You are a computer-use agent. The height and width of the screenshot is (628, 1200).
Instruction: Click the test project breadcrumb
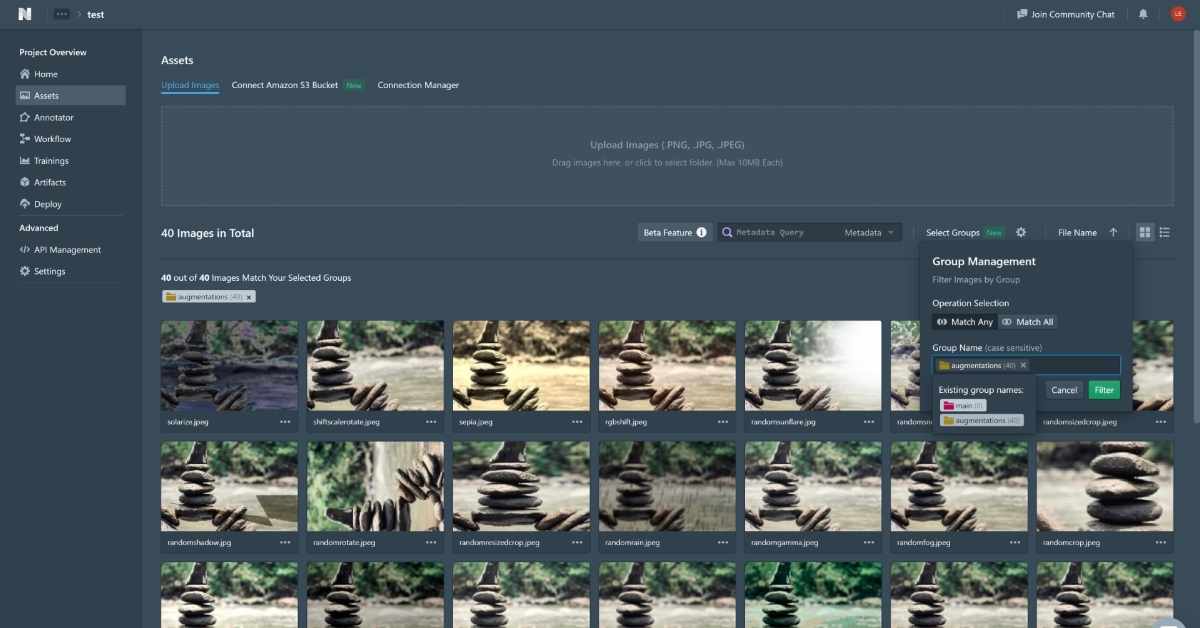click(96, 15)
